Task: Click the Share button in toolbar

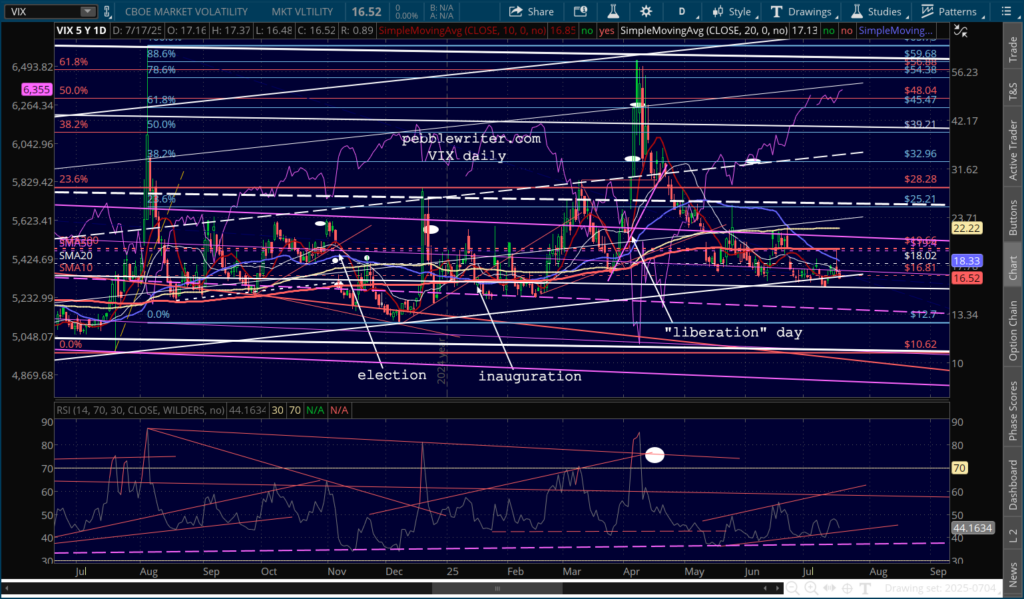Action: [x=531, y=11]
